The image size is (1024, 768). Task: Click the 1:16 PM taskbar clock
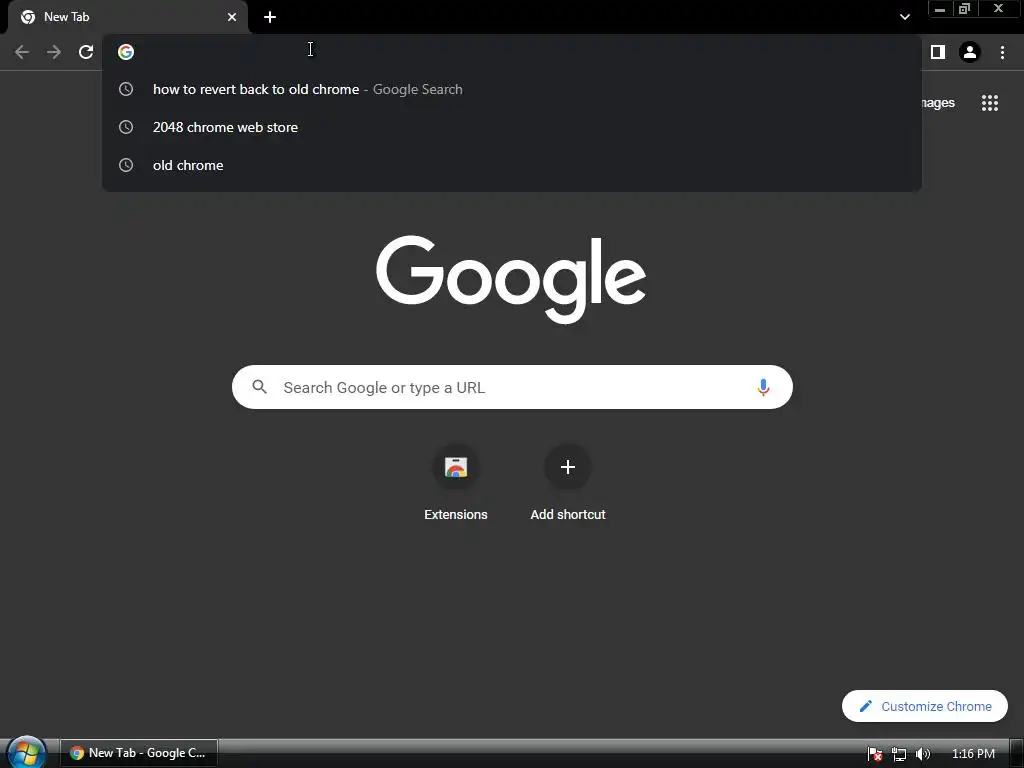[973, 754]
